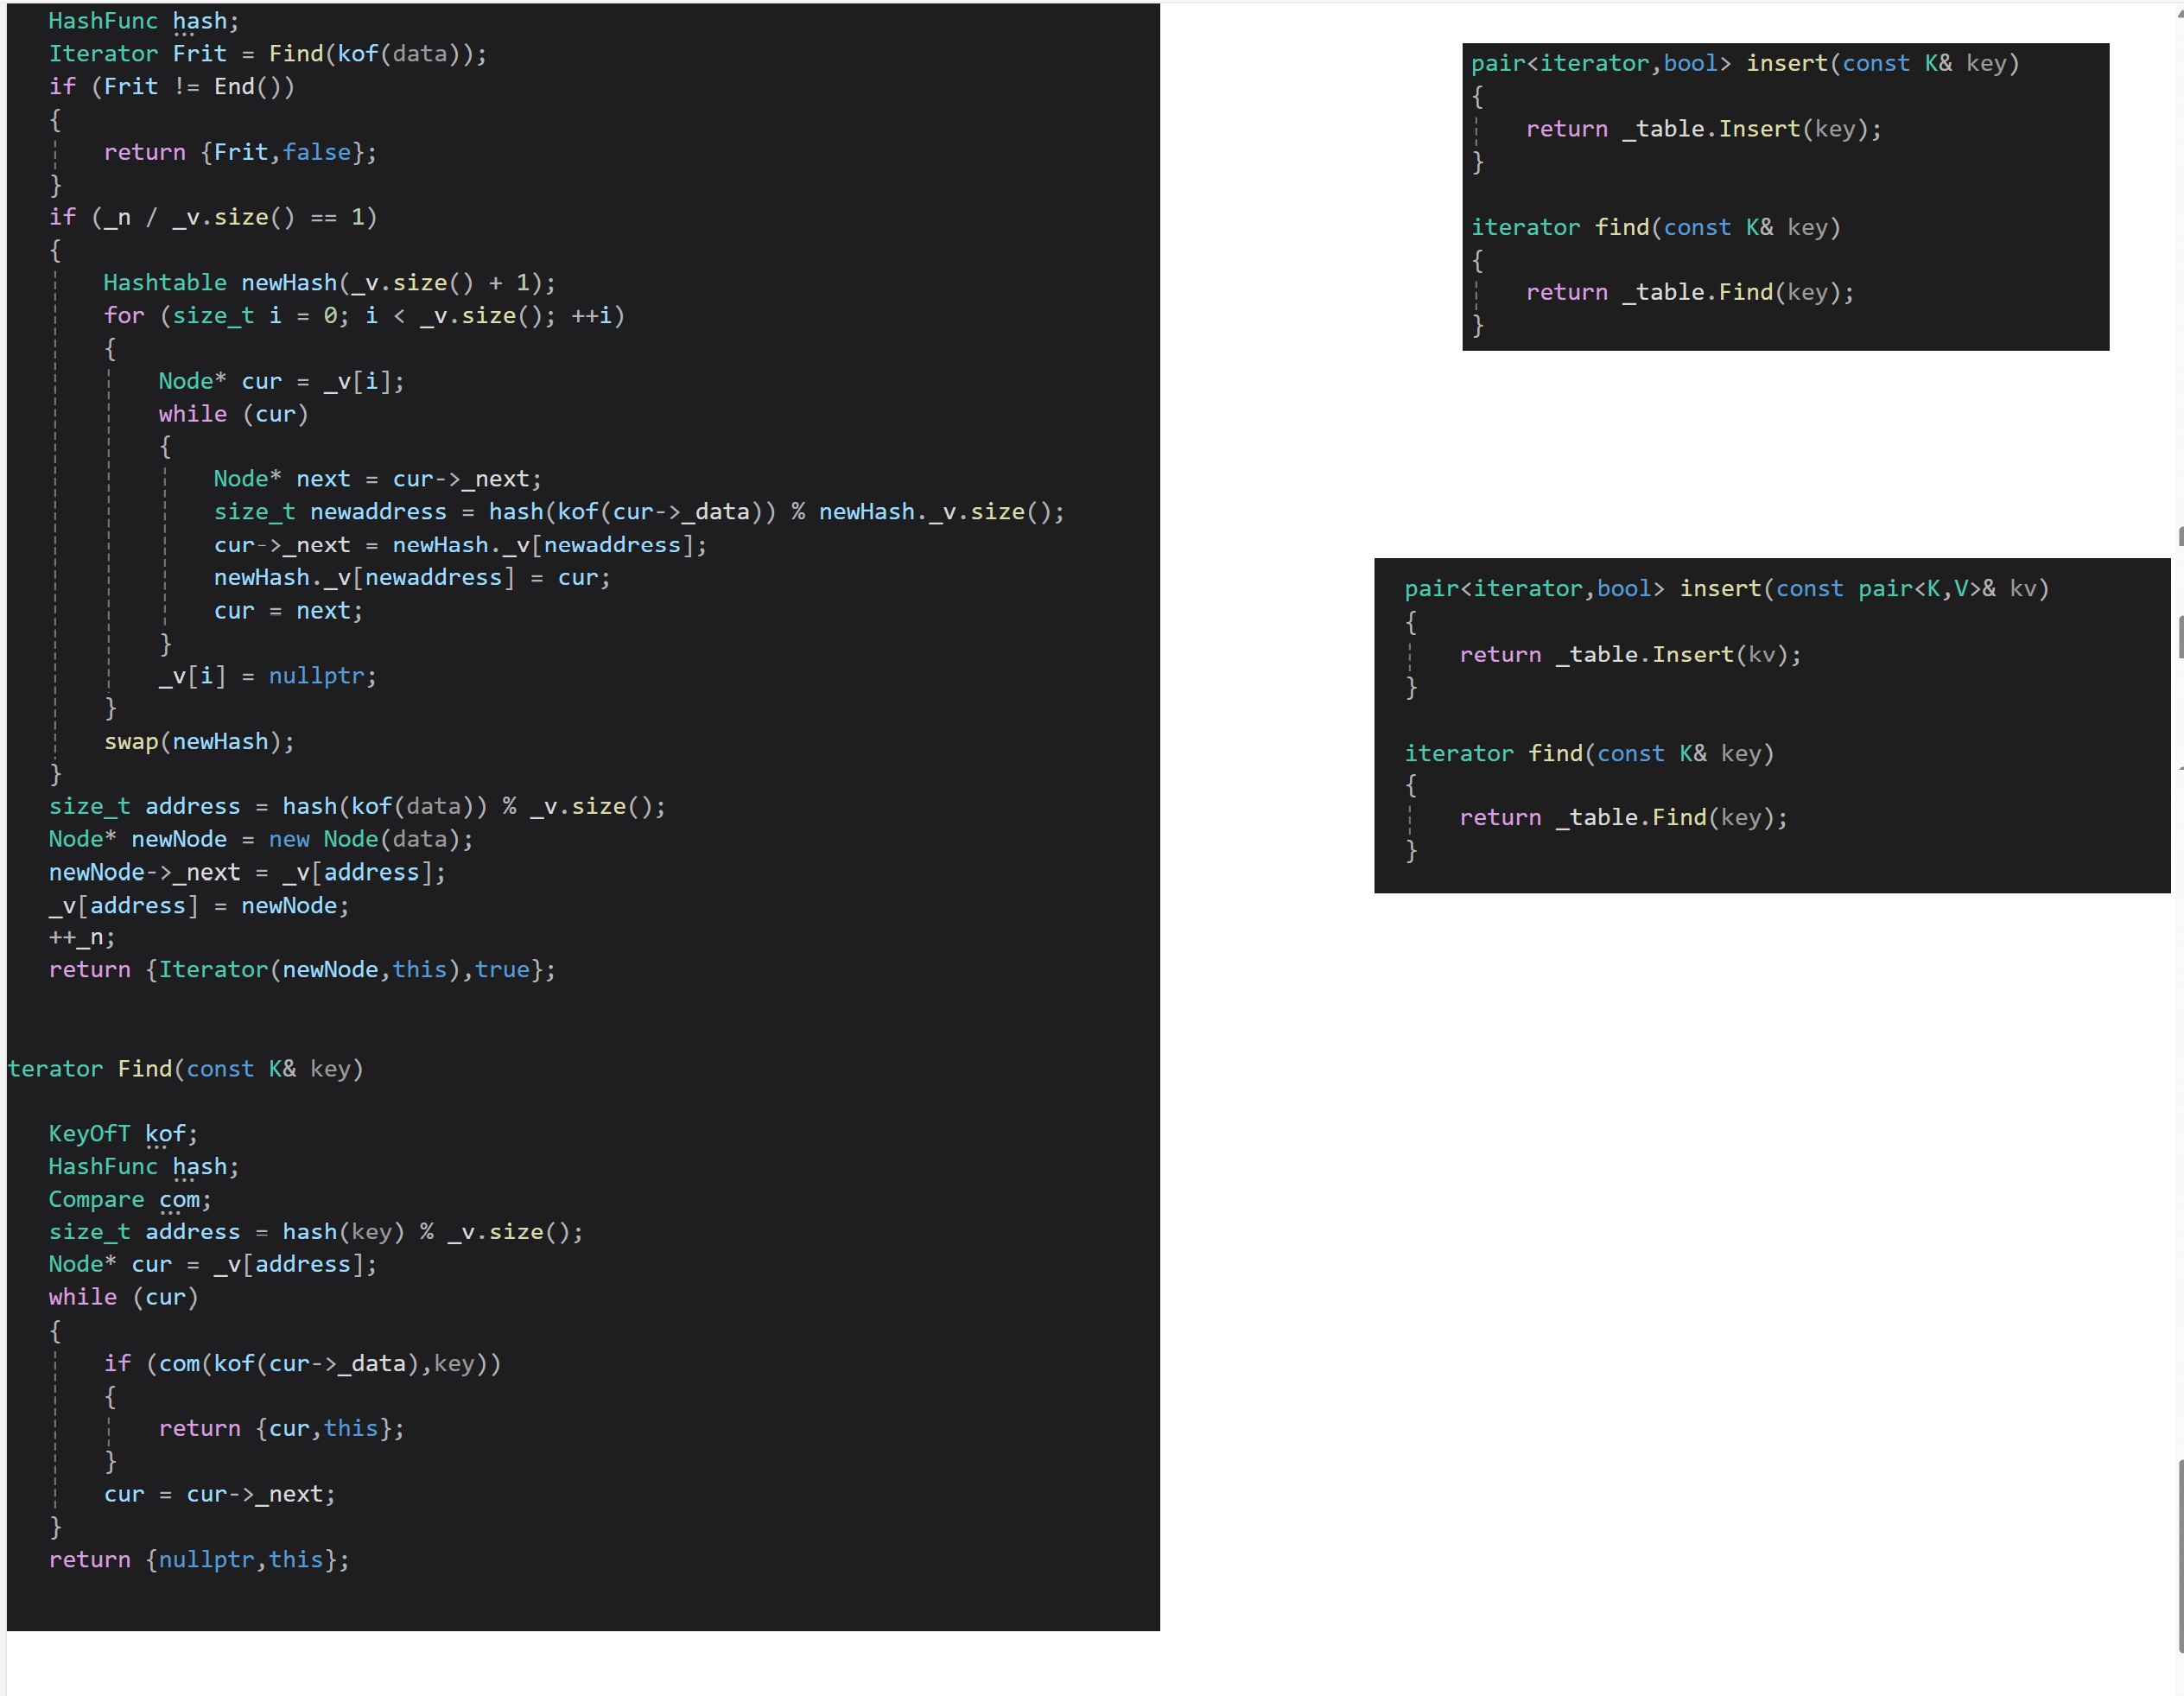Viewport: 2184px width, 1696px height.
Task: Click the line 'Iterator Frit = Find(kof(data));'
Action: pos(267,54)
